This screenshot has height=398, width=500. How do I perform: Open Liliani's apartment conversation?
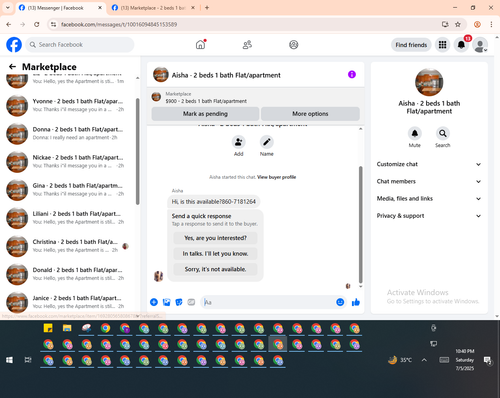(x=69, y=218)
